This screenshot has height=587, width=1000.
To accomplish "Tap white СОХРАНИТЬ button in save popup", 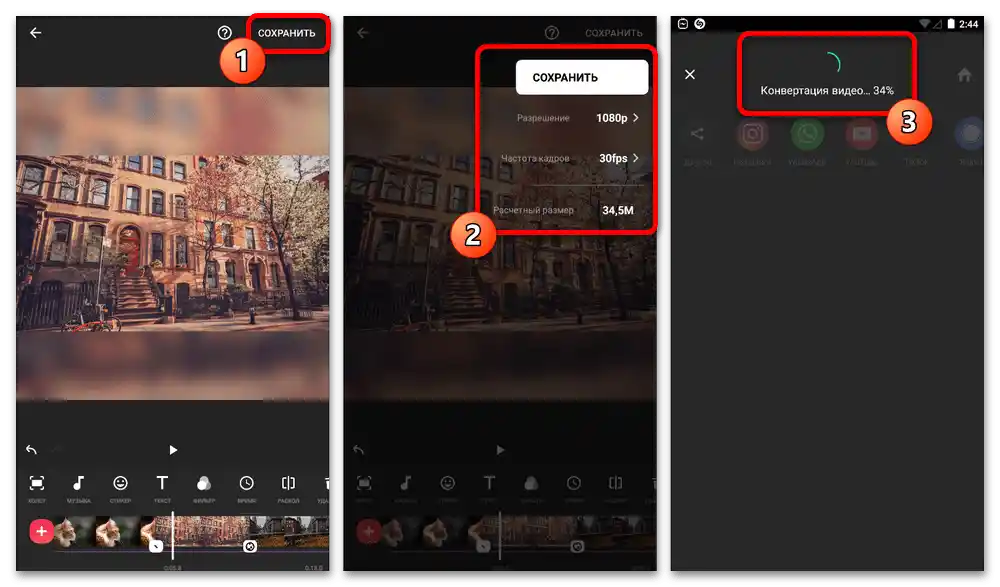I will (x=582, y=77).
